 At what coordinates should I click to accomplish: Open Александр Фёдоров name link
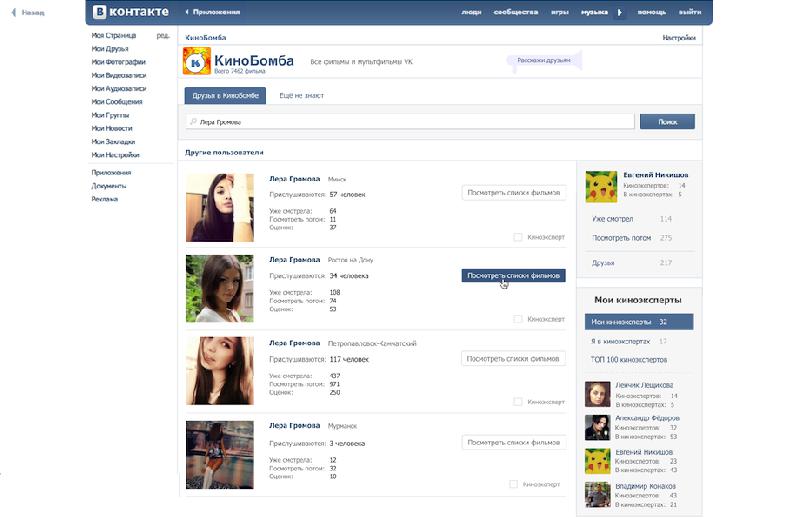(x=647, y=418)
